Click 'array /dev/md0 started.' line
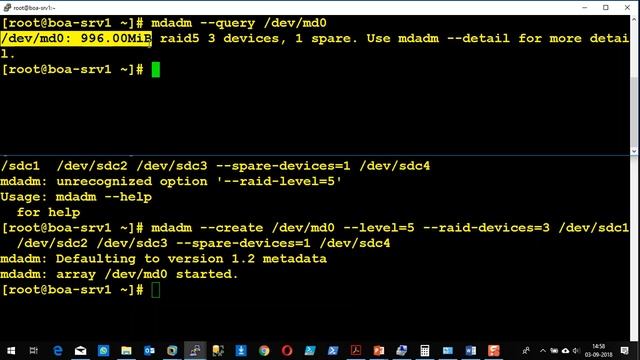Viewport: 640px width, 360px height. click(119, 274)
